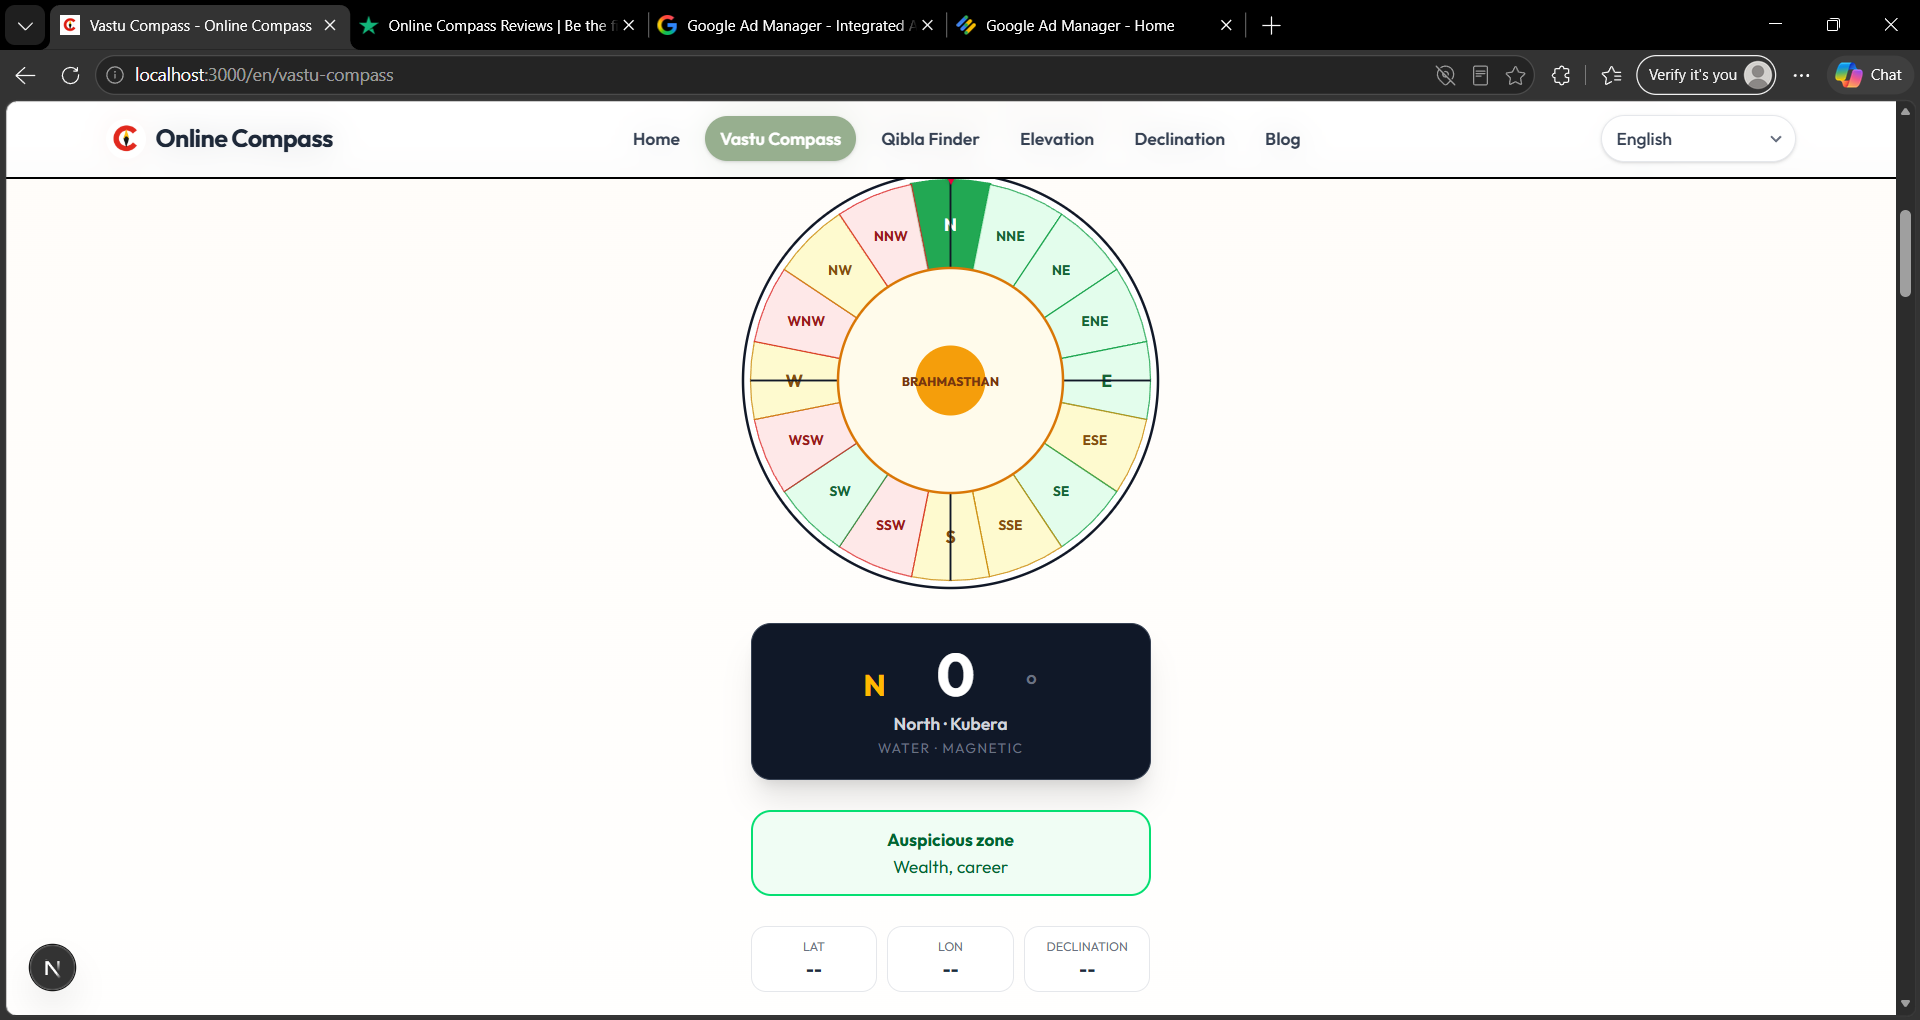Expand the English language dropdown
This screenshot has height=1020, width=1920.
(x=1698, y=139)
